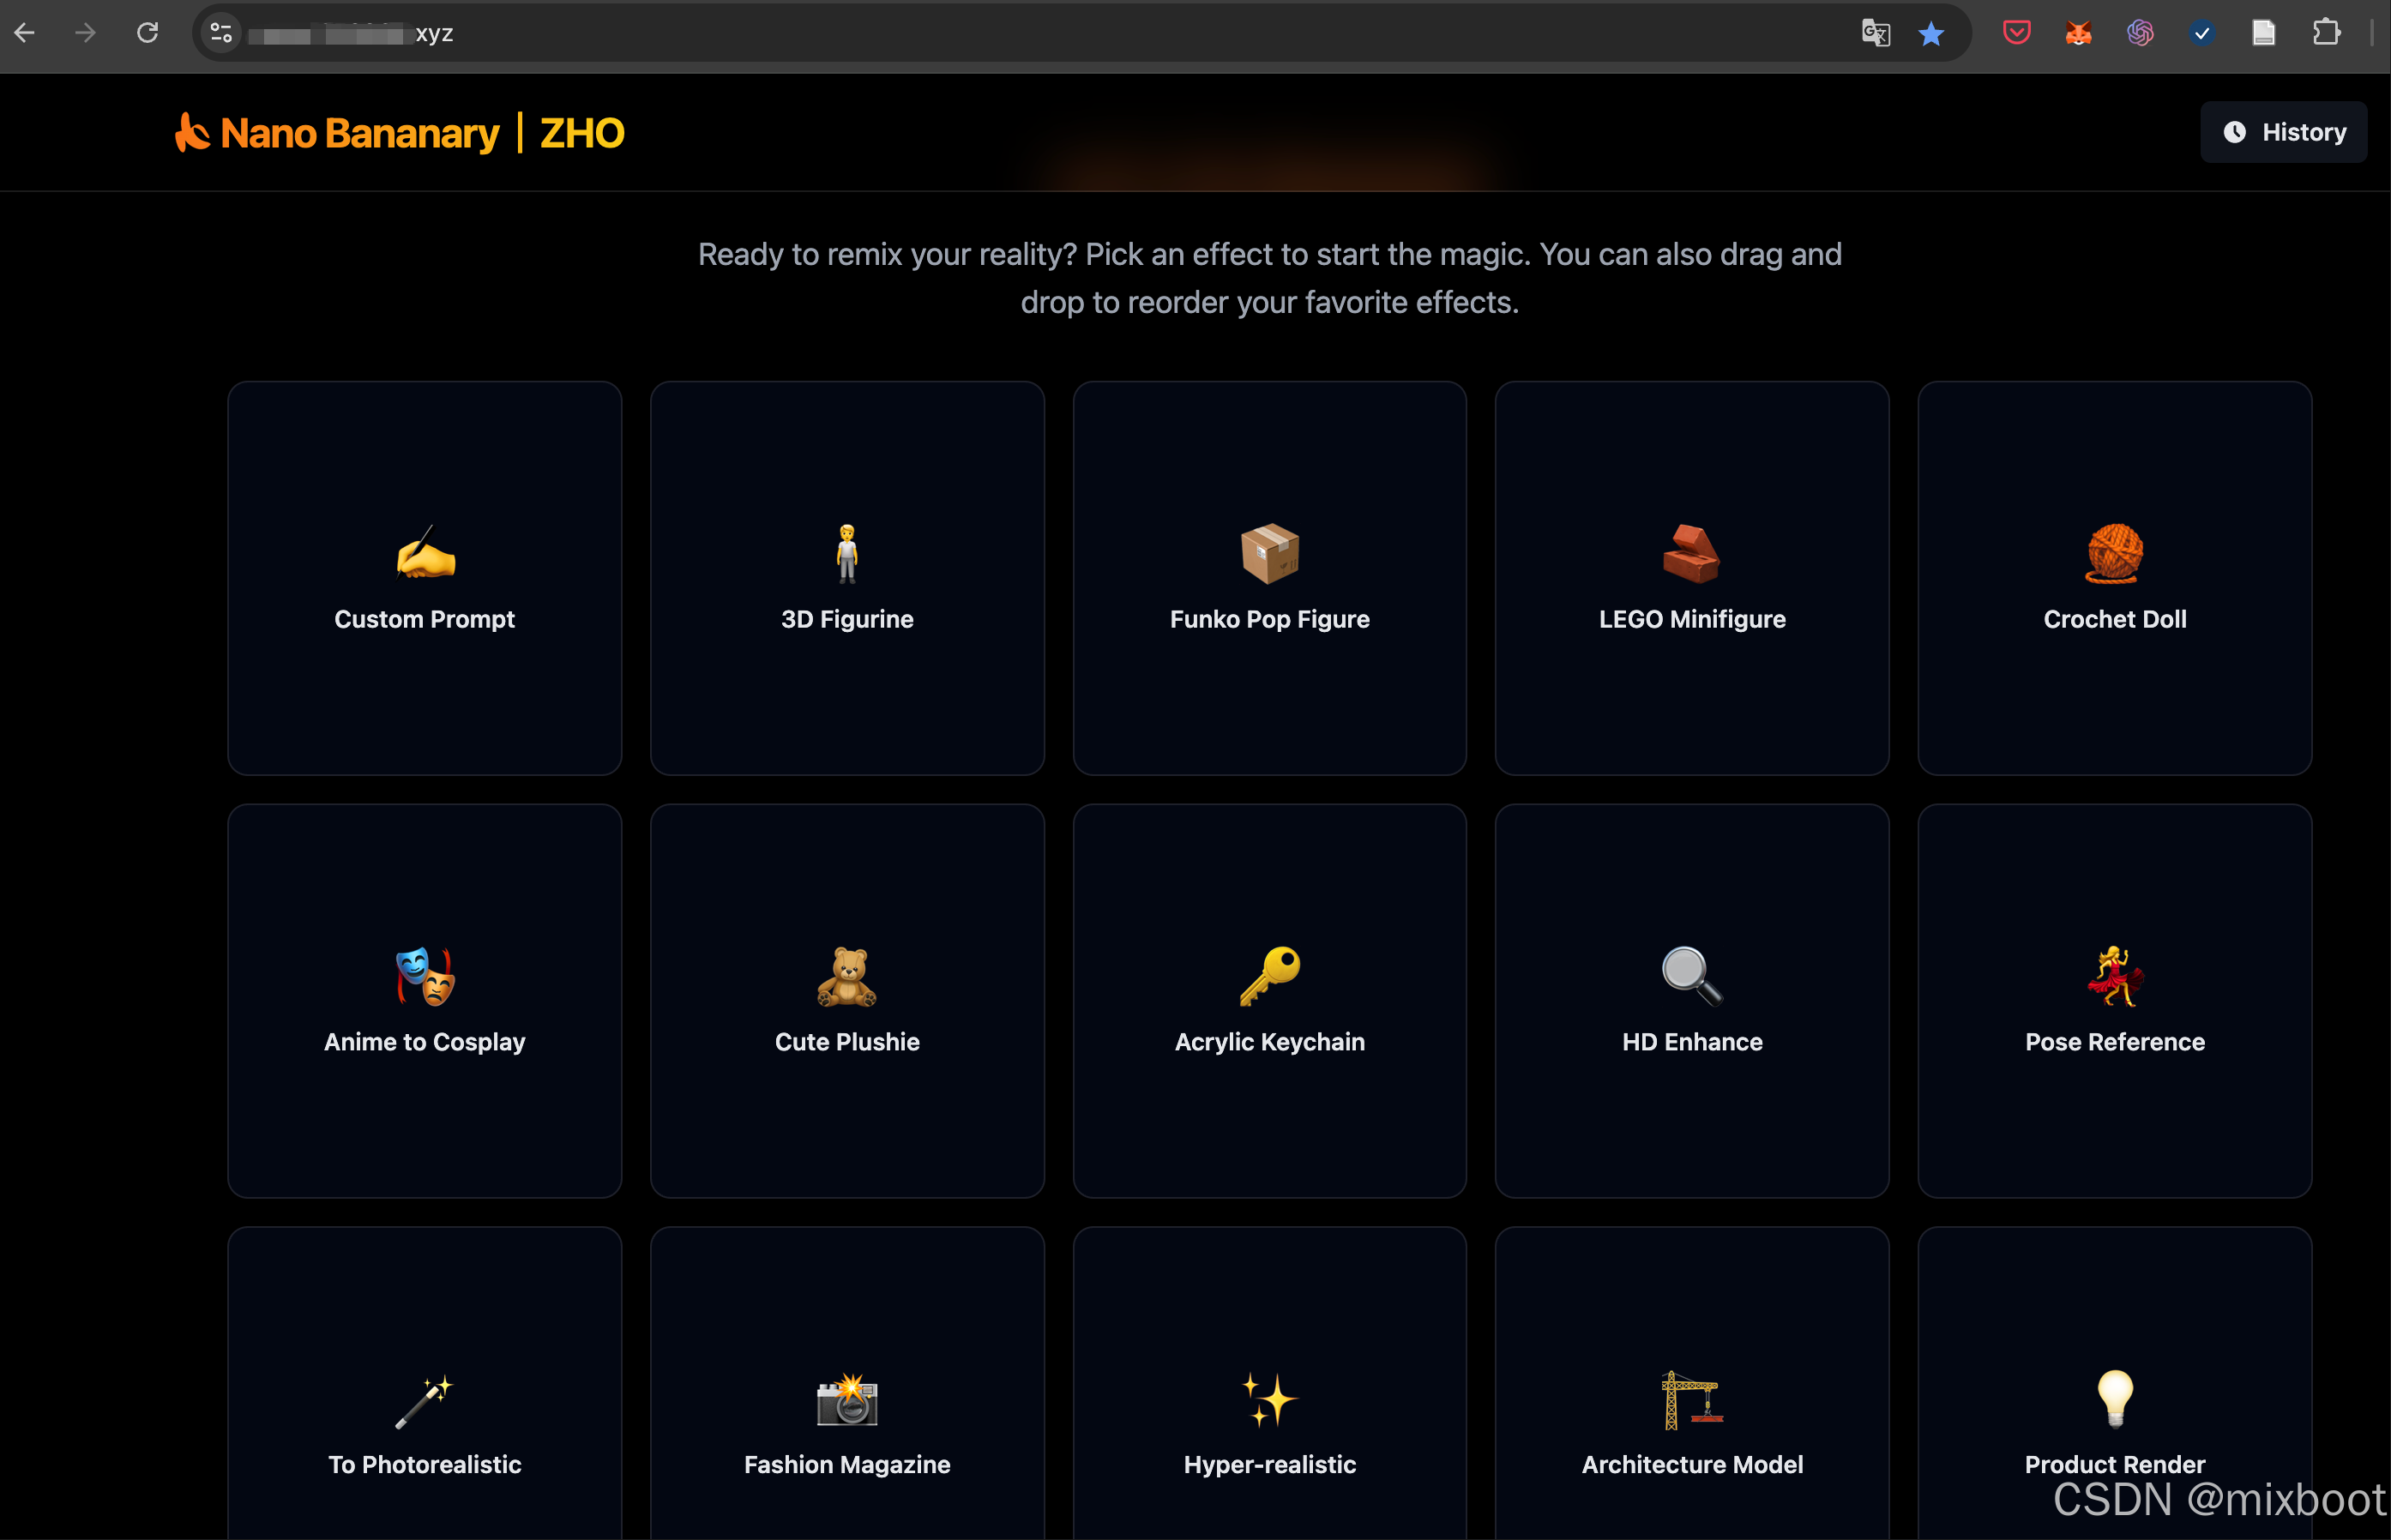This screenshot has height=1540, width=2391.
Task: Pick the Pose Reference dancer icon
Action: pos(2114,976)
